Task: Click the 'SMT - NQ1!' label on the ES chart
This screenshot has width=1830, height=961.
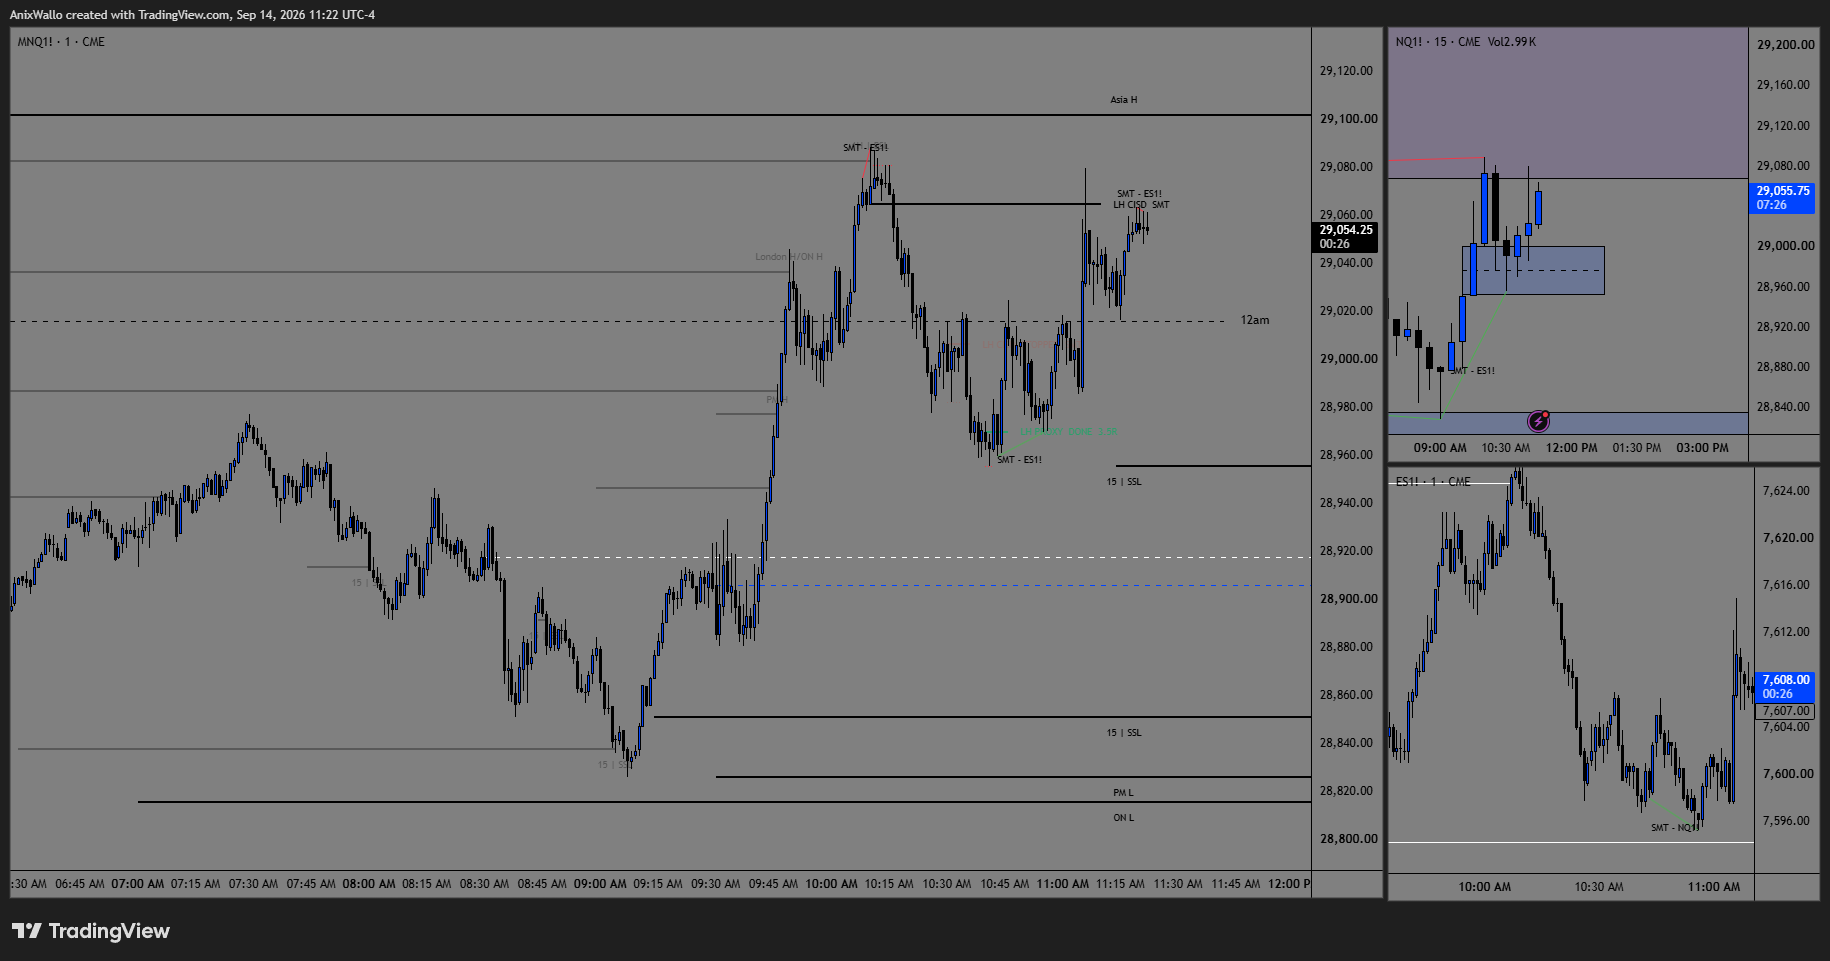Action: (1675, 828)
